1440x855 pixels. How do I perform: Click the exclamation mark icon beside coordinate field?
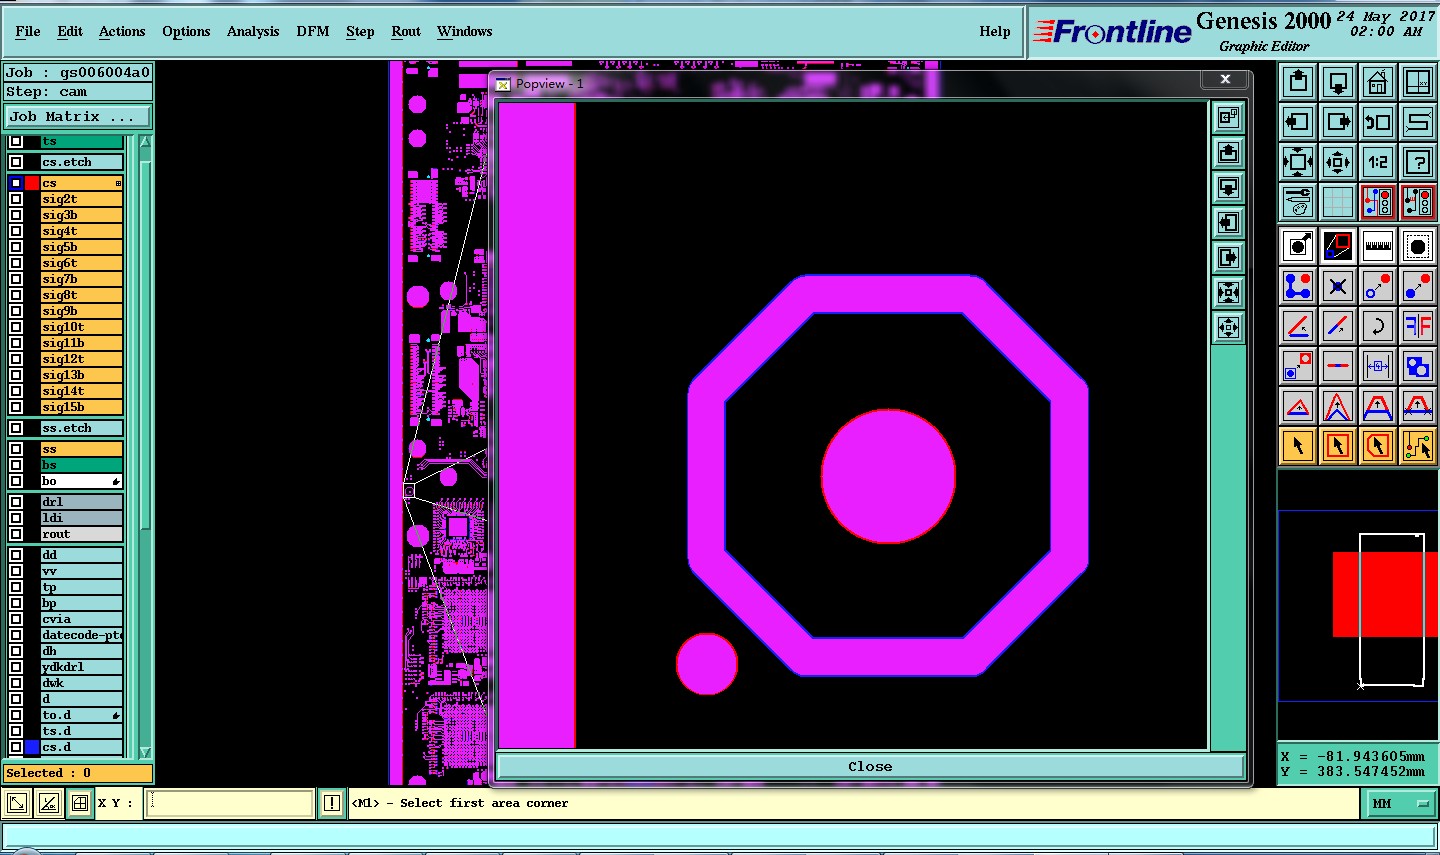(x=332, y=803)
